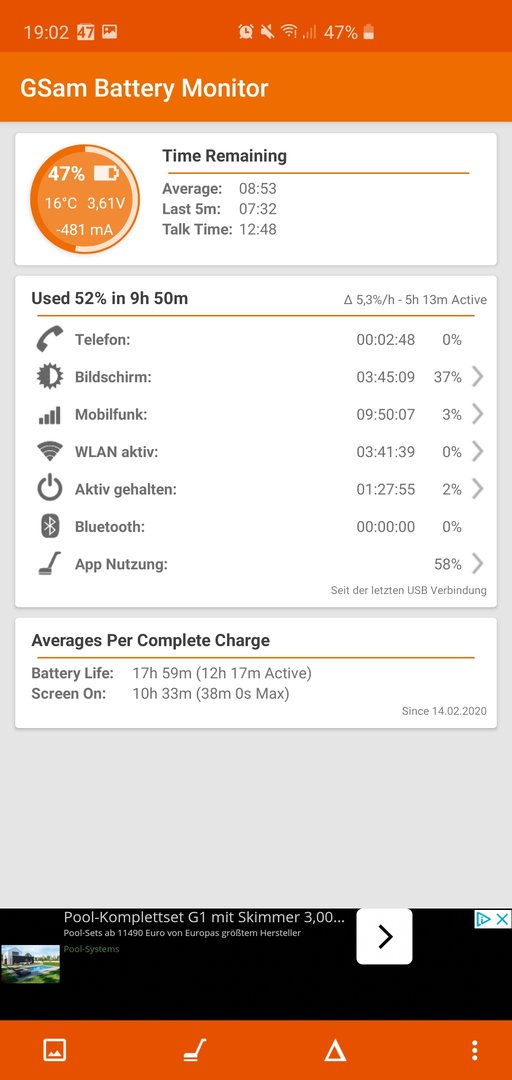Tap the Bildschirm brightness icon
This screenshot has width=512, height=1080.
(50, 377)
